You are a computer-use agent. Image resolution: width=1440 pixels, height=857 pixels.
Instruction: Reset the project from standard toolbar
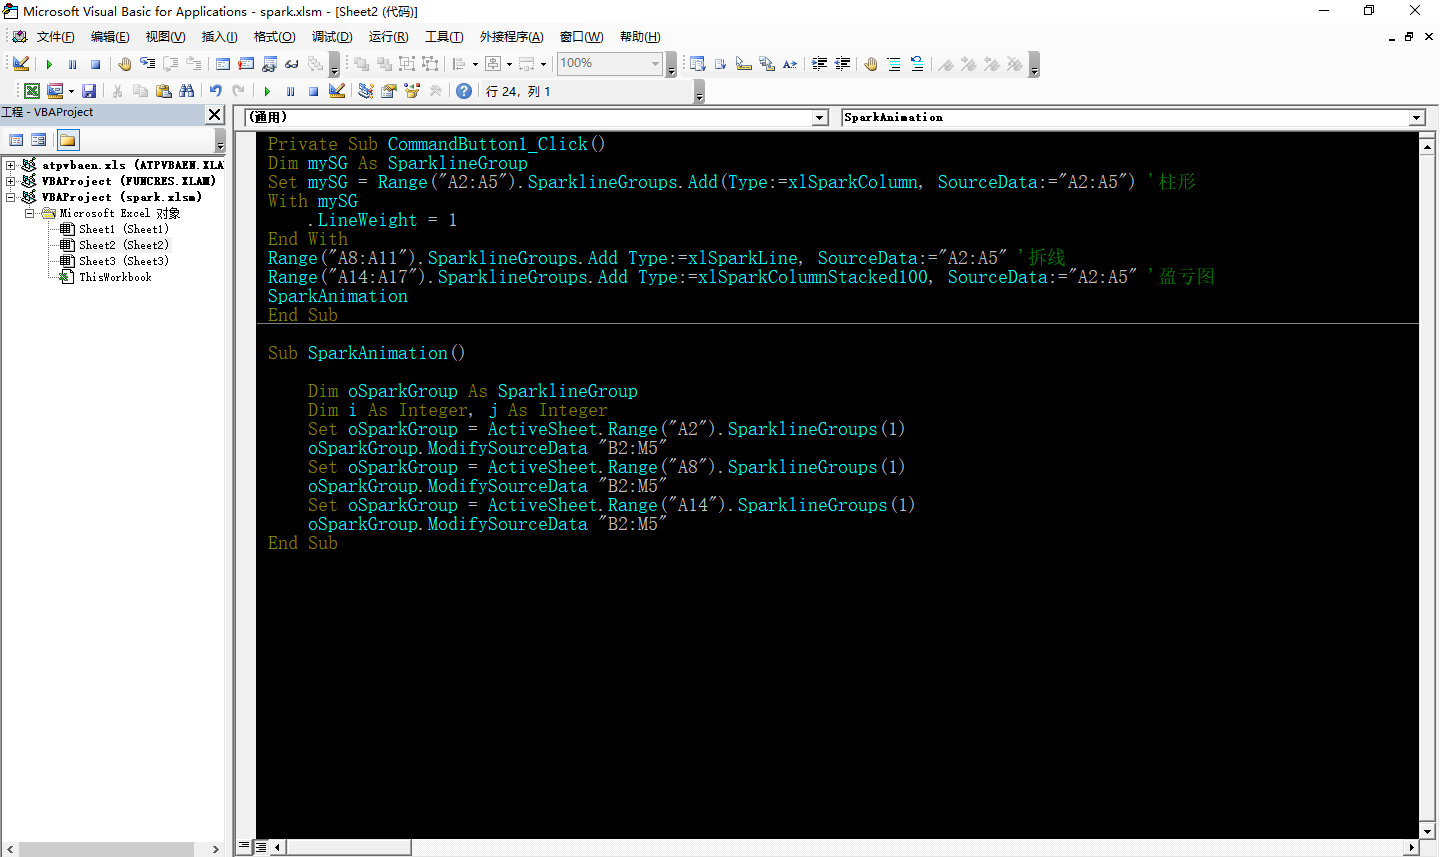coord(313,91)
